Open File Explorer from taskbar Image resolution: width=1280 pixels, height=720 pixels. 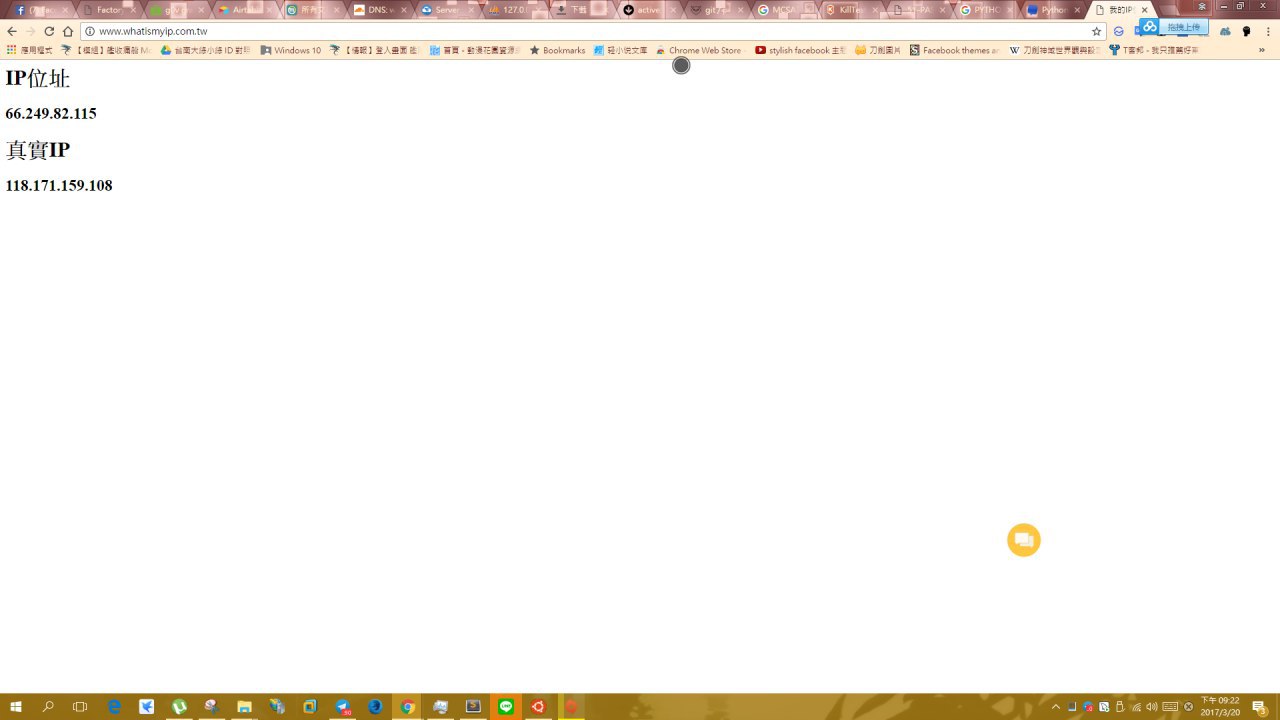[x=244, y=707]
